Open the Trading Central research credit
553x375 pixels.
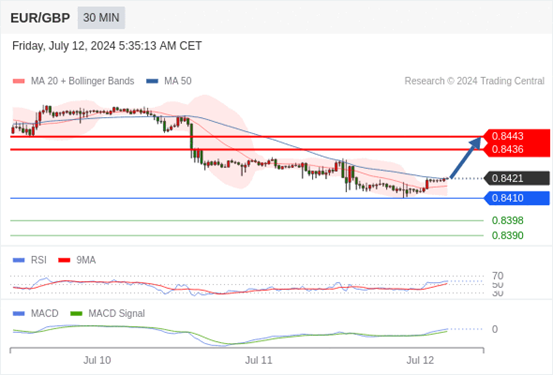(x=474, y=81)
